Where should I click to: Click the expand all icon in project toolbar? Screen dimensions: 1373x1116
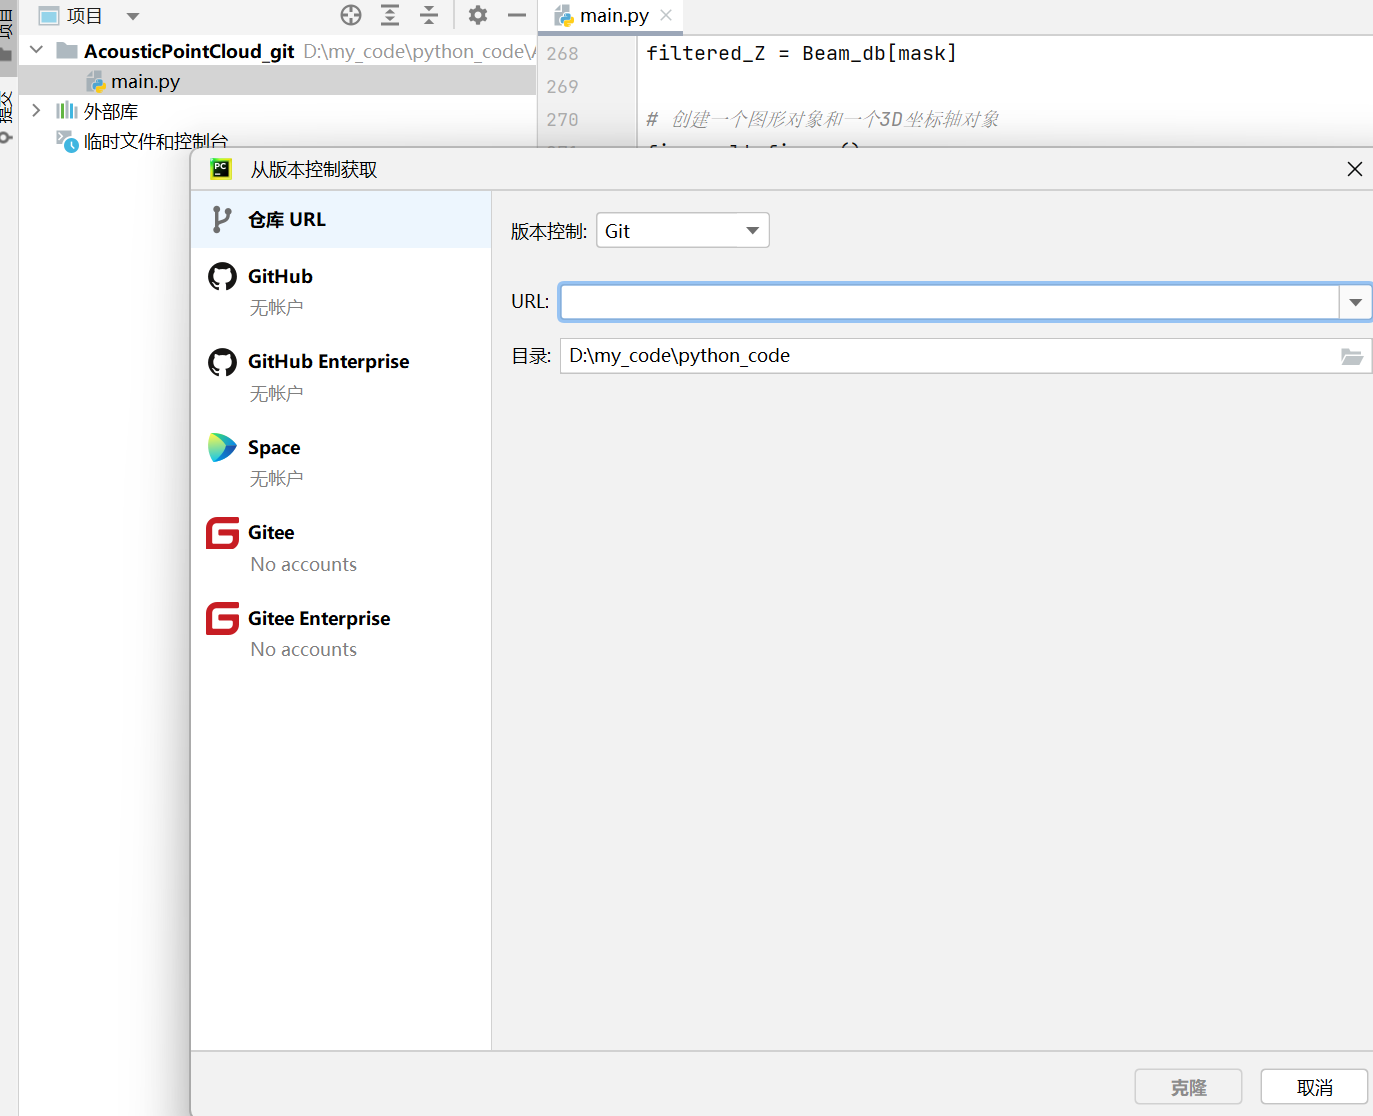[390, 15]
